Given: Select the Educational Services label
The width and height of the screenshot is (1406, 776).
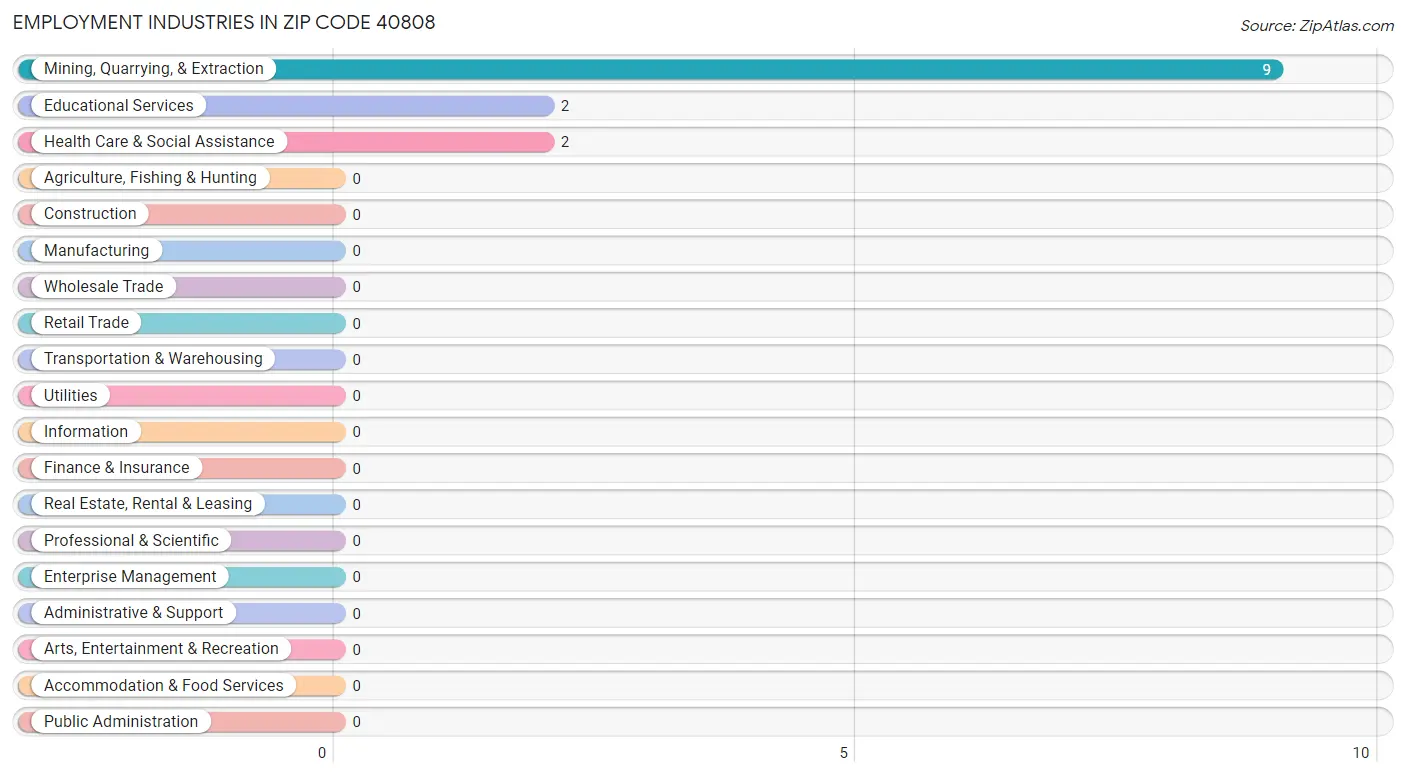Looking at the screenshot, I should pos(119,105).
